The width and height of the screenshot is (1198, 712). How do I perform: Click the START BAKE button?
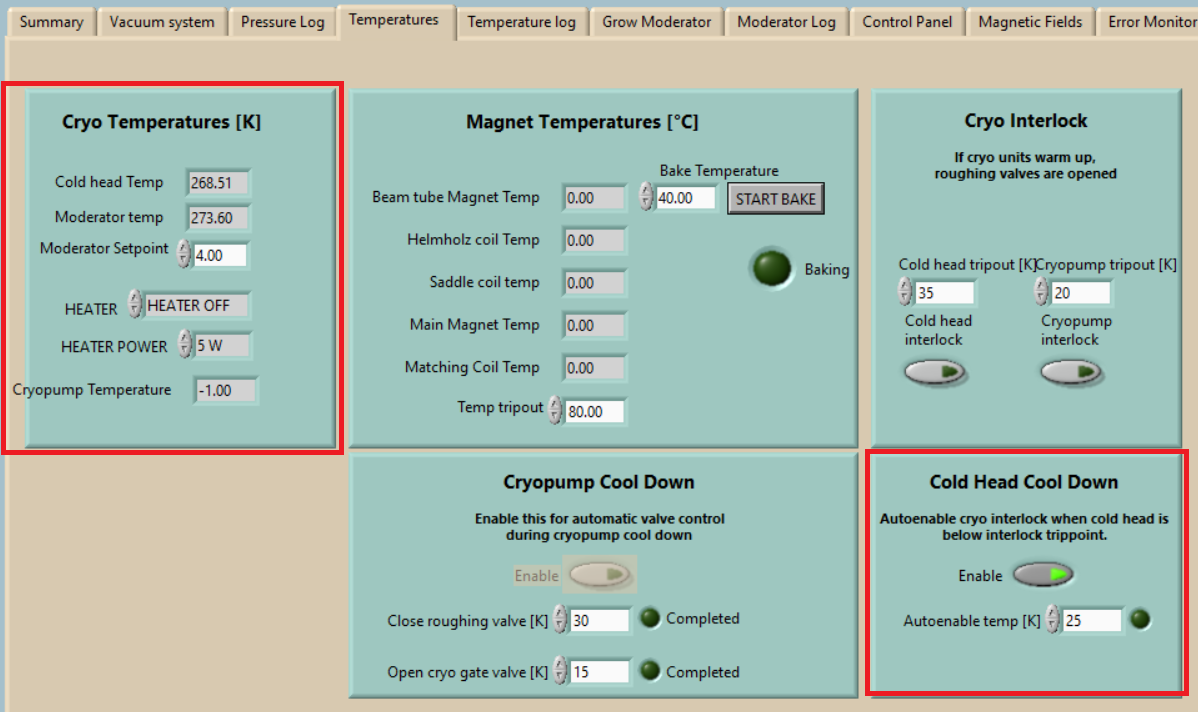coord(775,199)
